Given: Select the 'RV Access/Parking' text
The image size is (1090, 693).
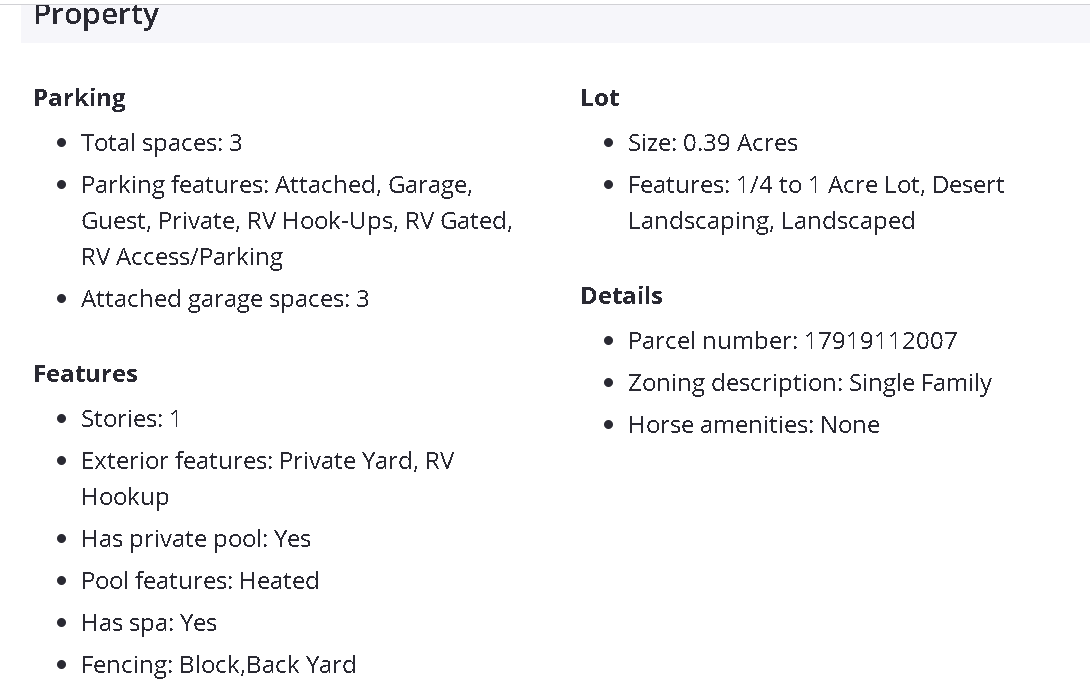Looking at the screenshot, I should click(182, 257).
